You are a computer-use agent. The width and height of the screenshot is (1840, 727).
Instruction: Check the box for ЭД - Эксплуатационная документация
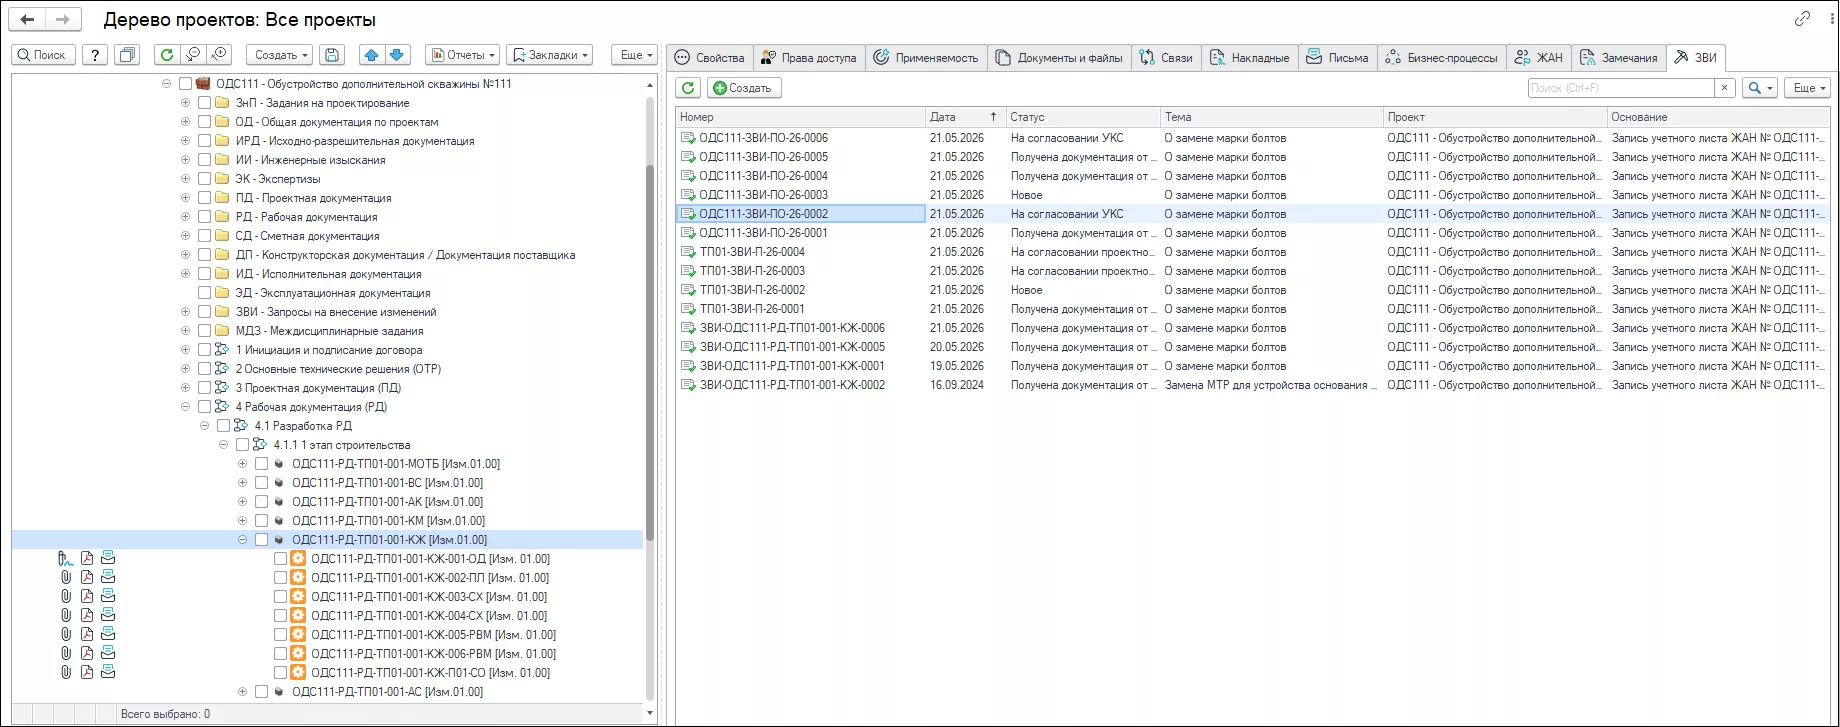[205, 293]
